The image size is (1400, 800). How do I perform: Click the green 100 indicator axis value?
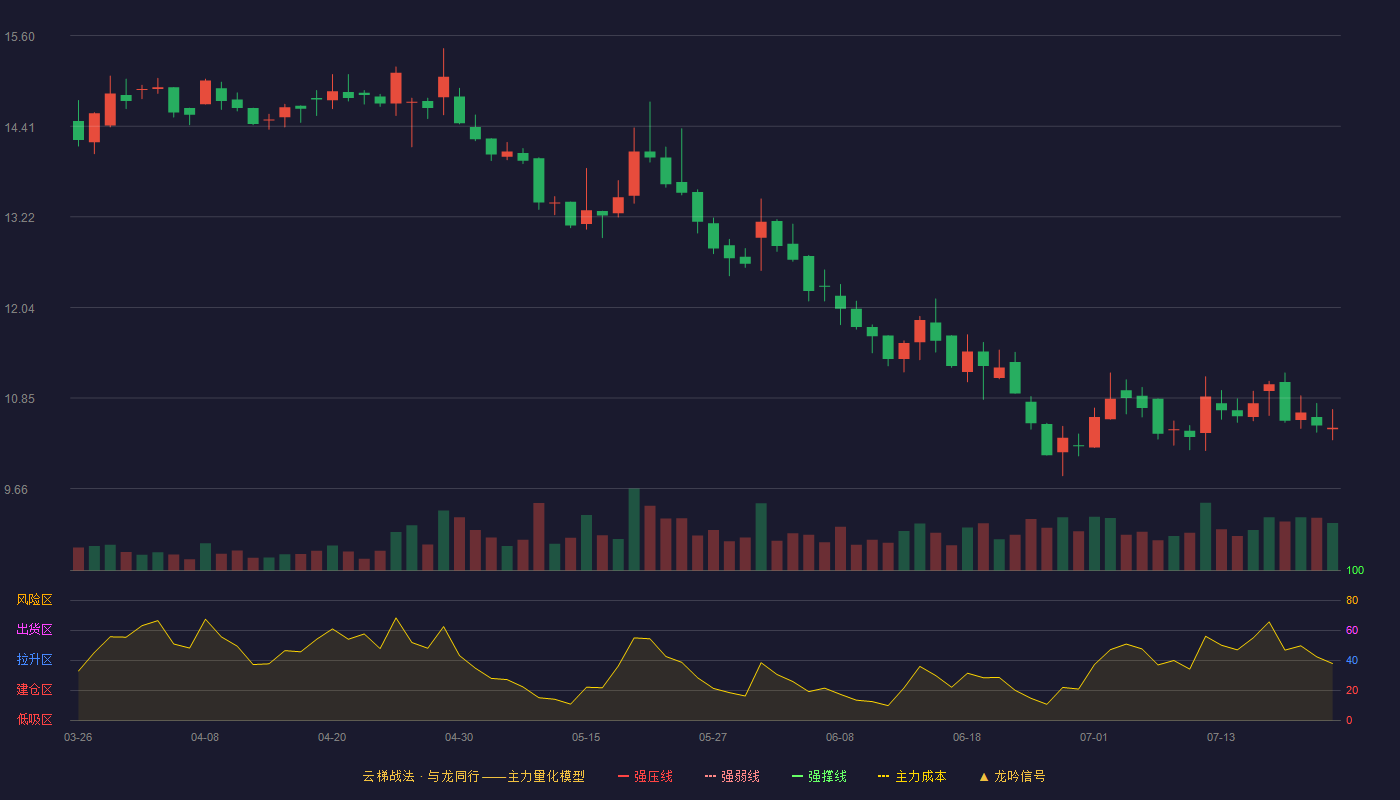[1355, 570]
